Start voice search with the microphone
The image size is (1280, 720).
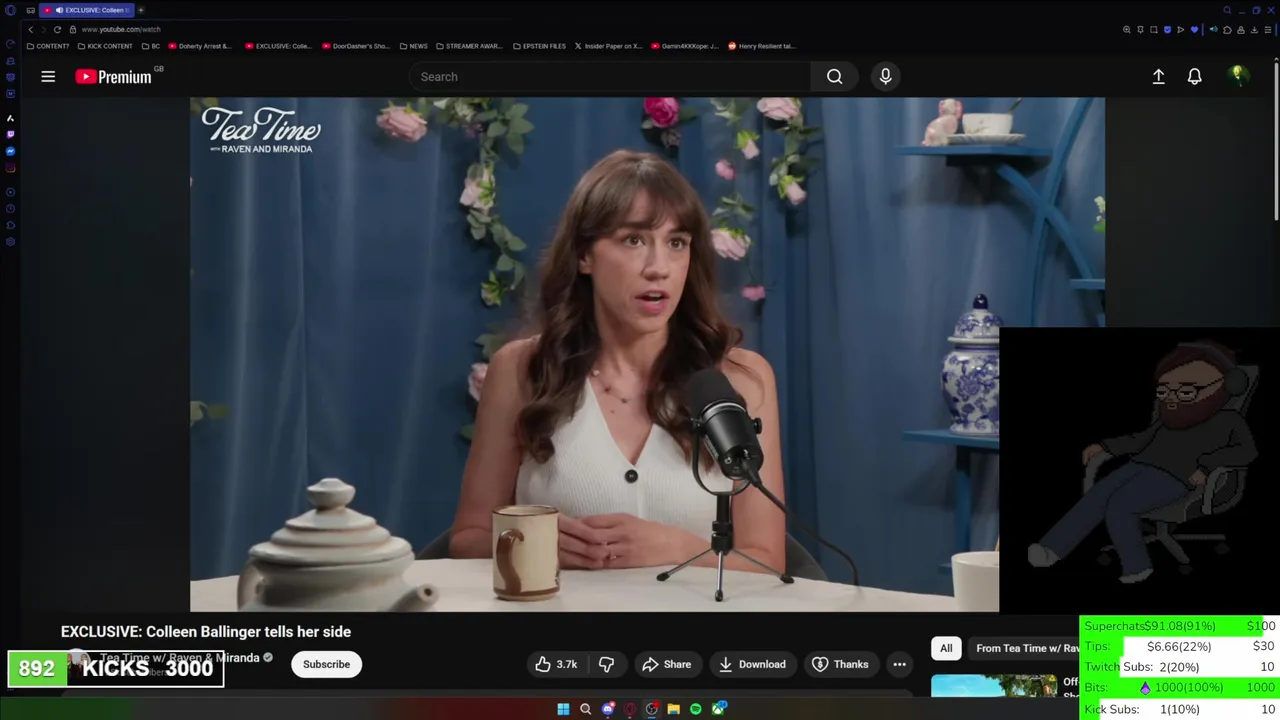[x=885, y=76]
